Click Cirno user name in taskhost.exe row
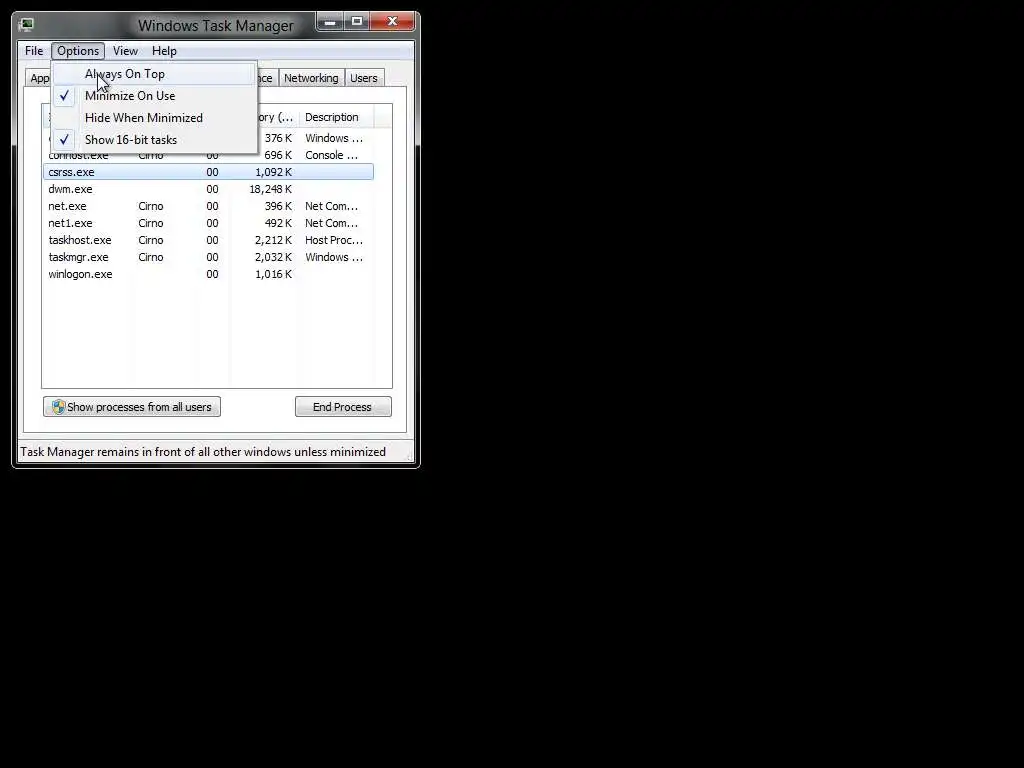The image size is (1024, 768). click(151, 240)
